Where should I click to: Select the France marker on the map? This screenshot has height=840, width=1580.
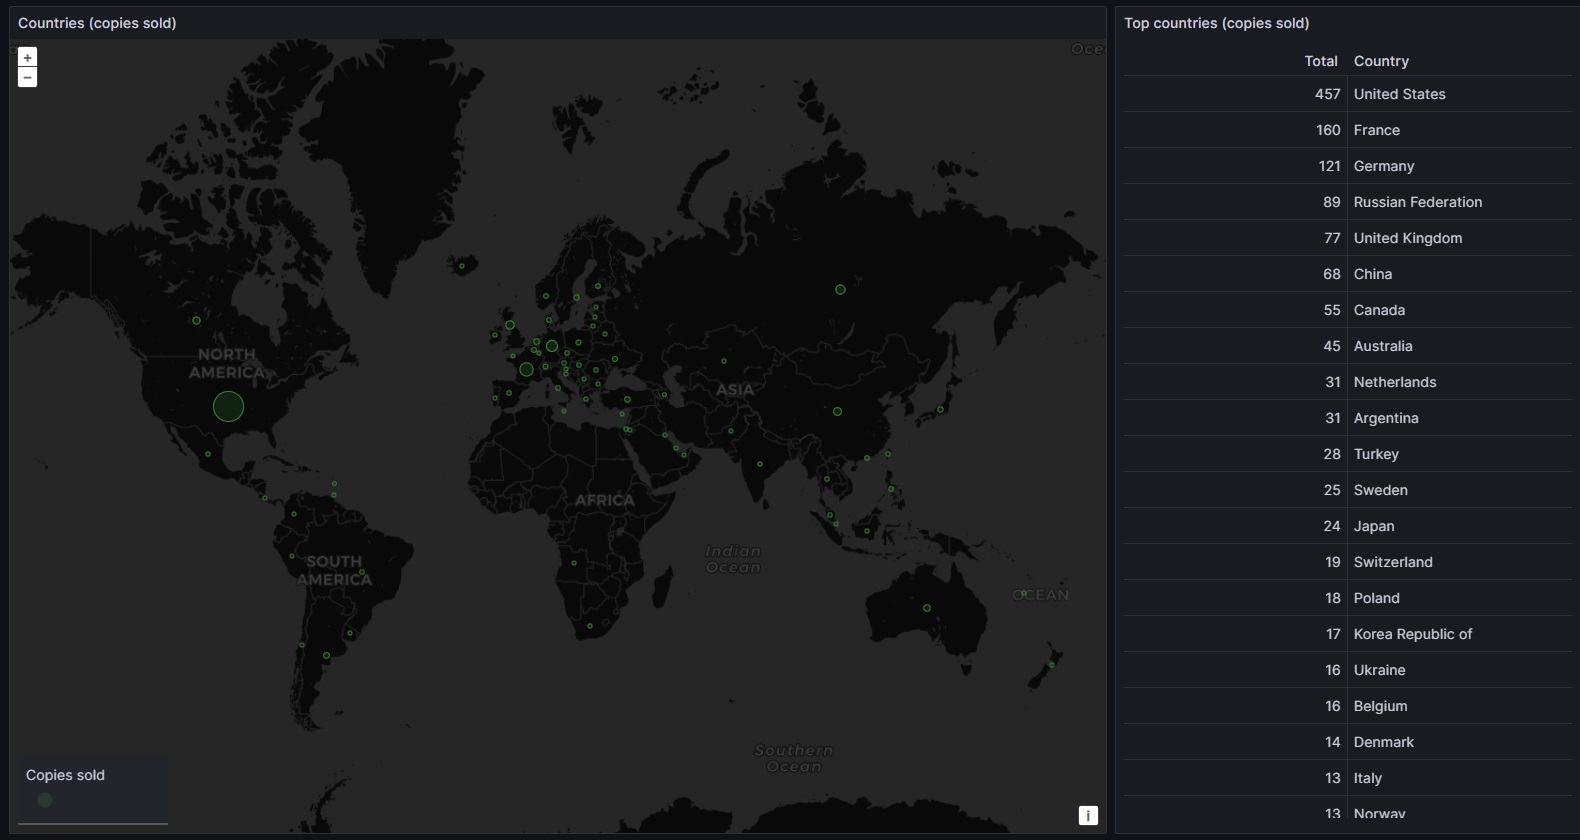pos(526,369)
